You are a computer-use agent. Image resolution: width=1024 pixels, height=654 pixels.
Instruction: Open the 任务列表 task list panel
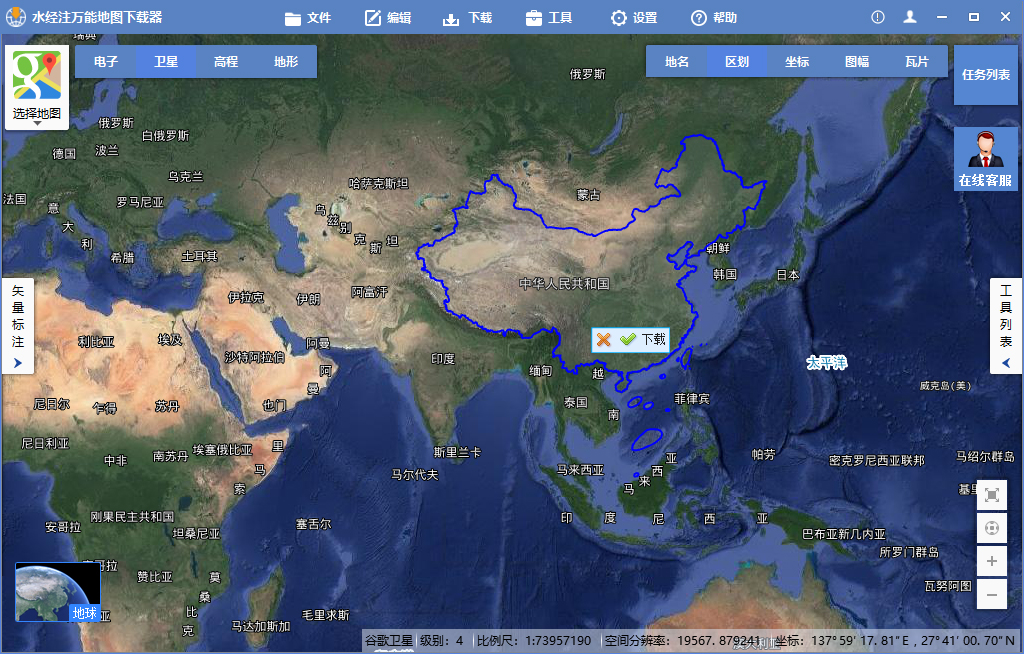985,75
